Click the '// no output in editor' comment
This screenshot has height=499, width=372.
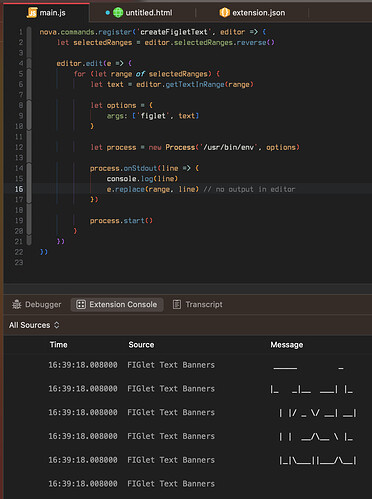point(249,189)
